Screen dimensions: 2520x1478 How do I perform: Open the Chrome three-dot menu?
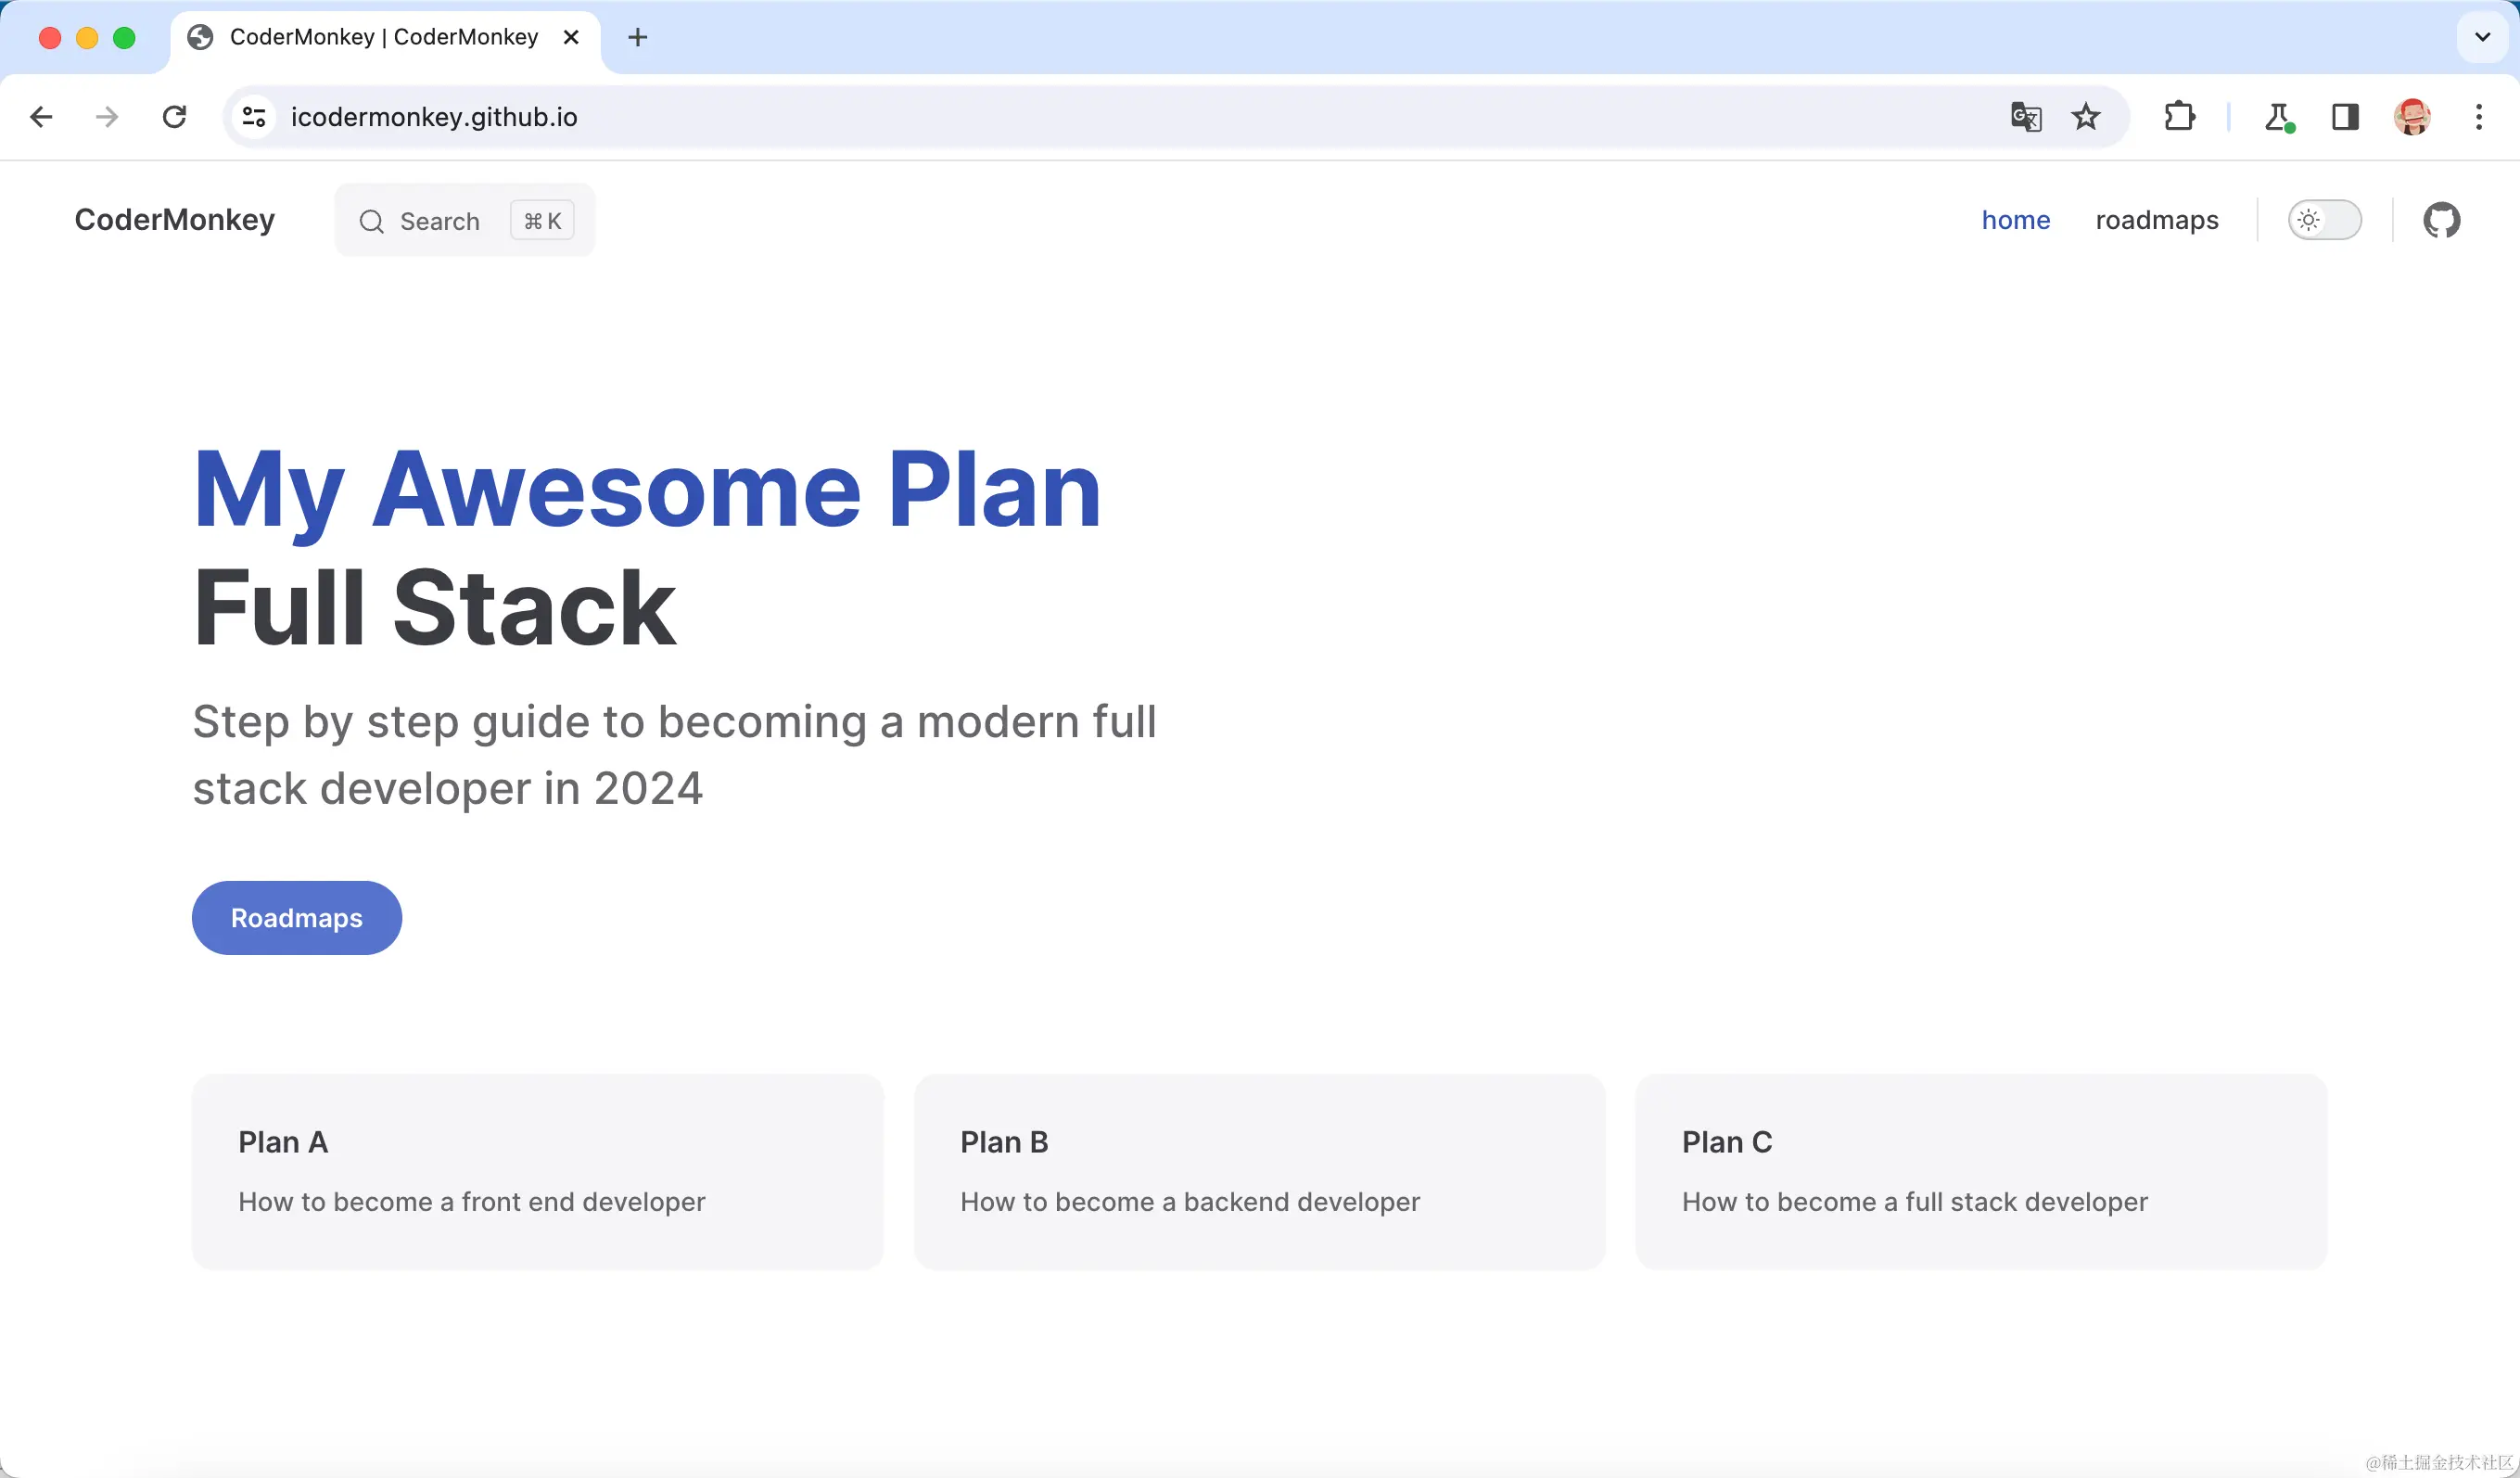click(x=2479, y=117)
